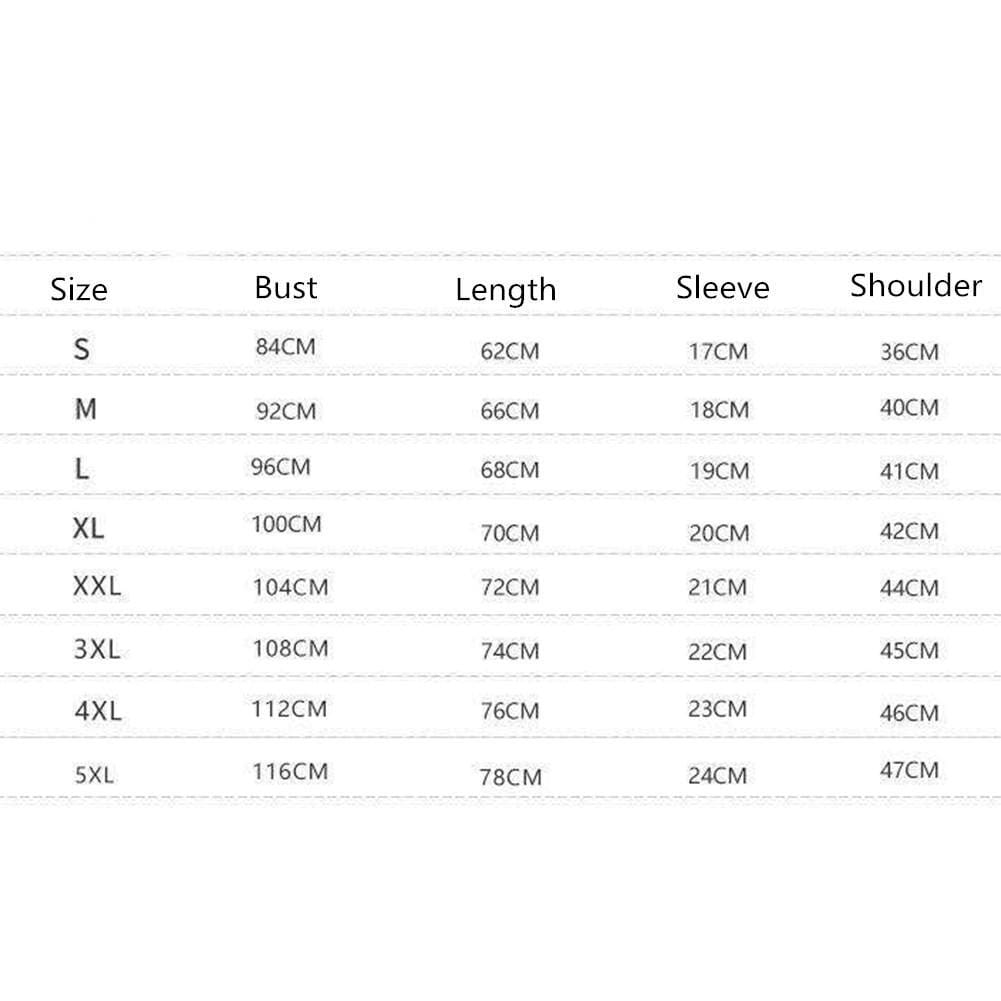
Task: Click the 36CM shoulder value
Action: 909,352
